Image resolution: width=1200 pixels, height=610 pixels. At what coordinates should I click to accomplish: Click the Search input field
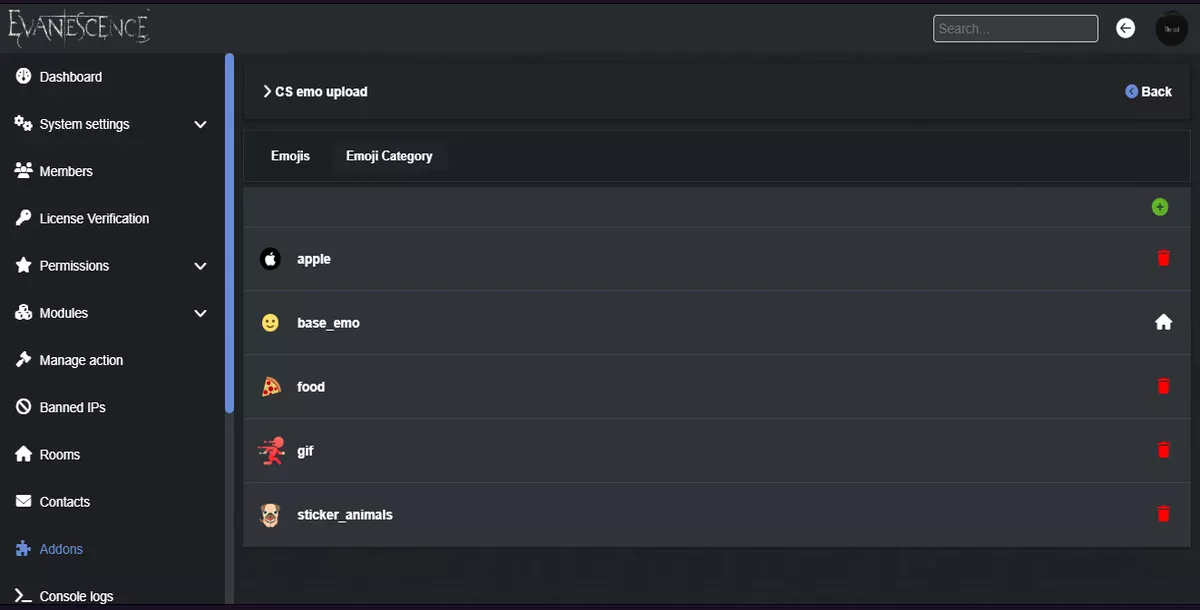pos(1015,29)
